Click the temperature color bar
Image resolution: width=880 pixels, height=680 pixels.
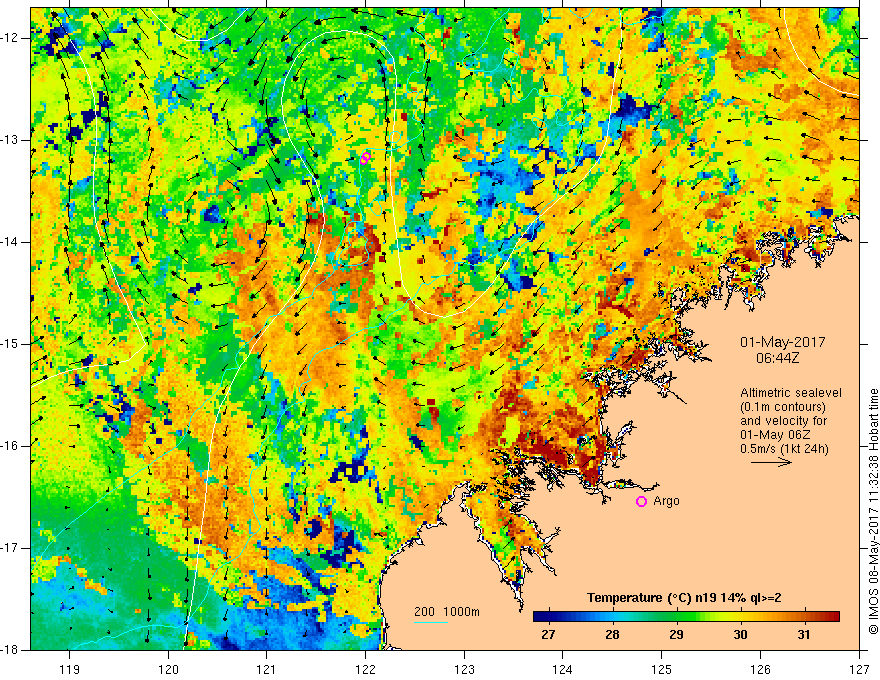(686, 617)
